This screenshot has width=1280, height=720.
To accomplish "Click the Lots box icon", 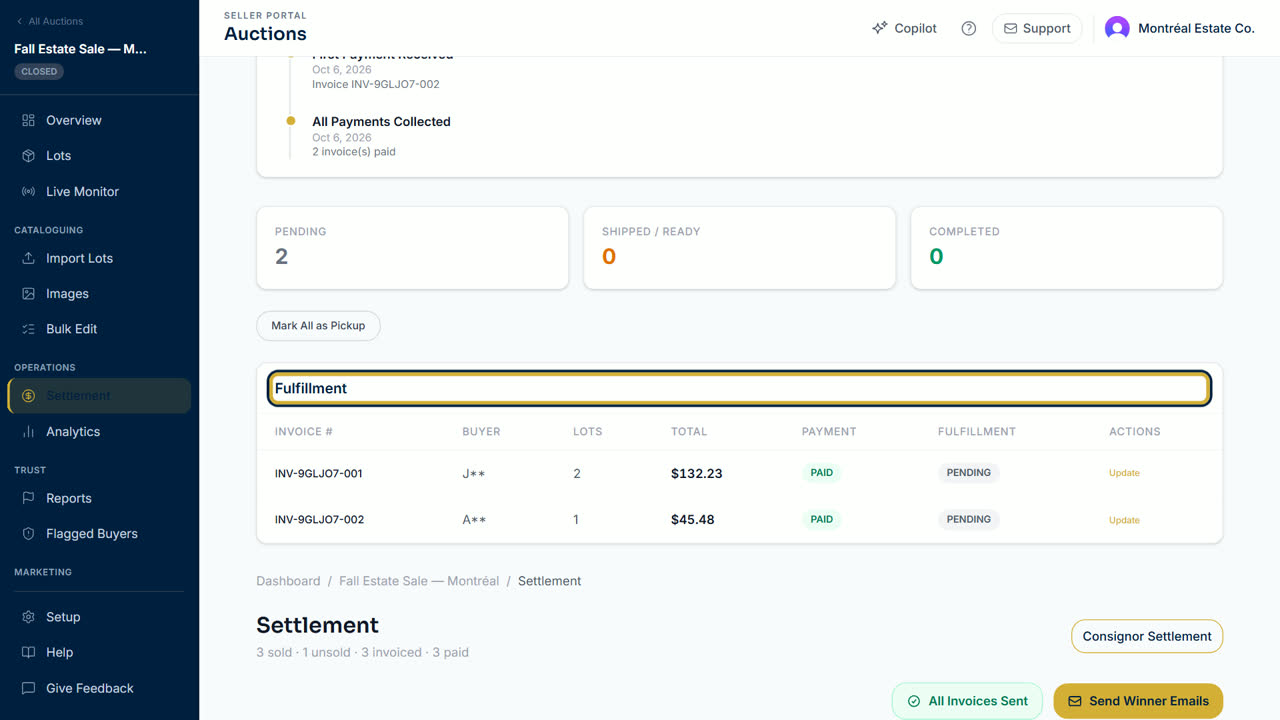I will tap(28, 156).
